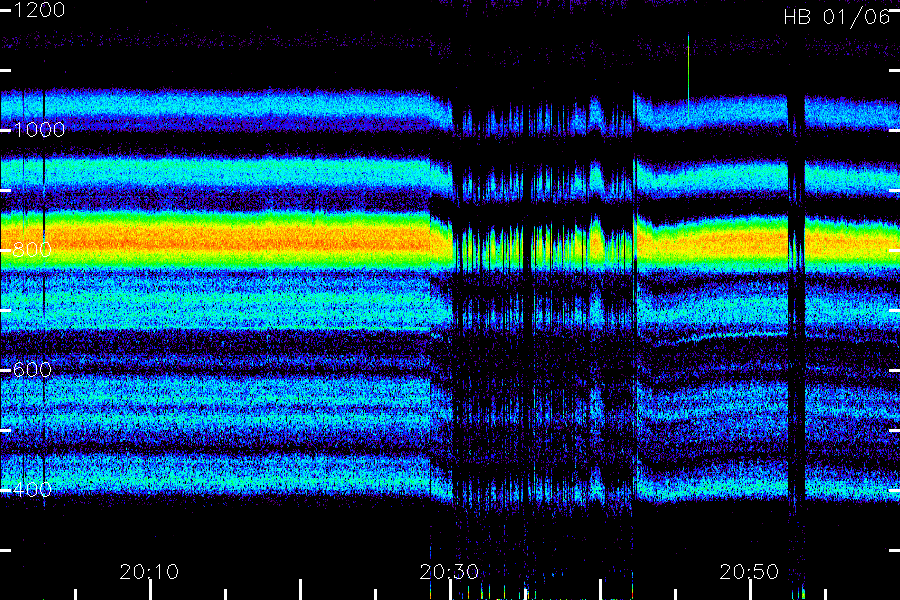Click the 20:10 time axis label

pyautogui.click(x=149, y=572)
